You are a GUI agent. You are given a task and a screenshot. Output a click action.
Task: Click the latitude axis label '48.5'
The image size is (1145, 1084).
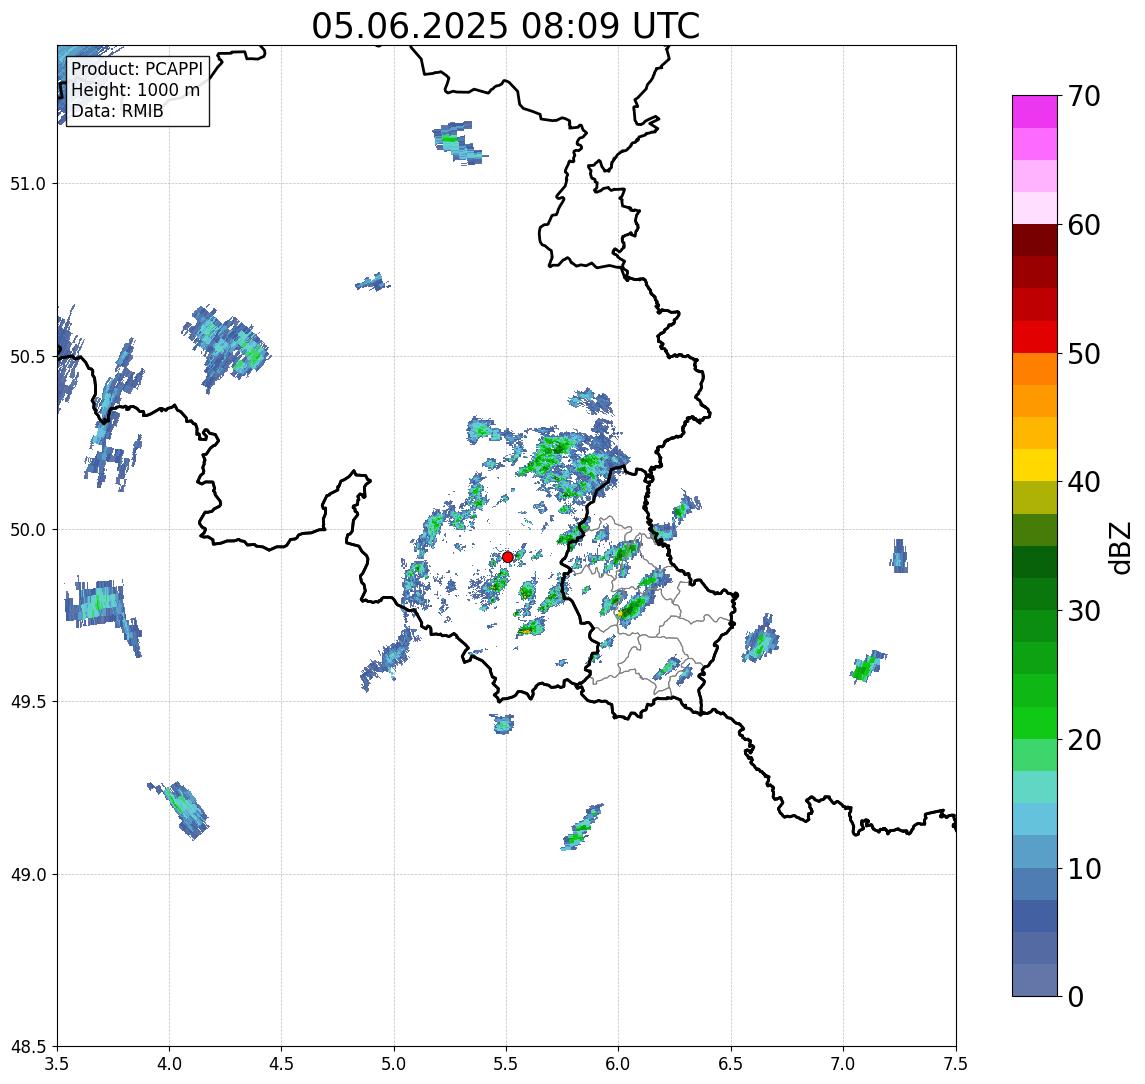[28, 1047]
